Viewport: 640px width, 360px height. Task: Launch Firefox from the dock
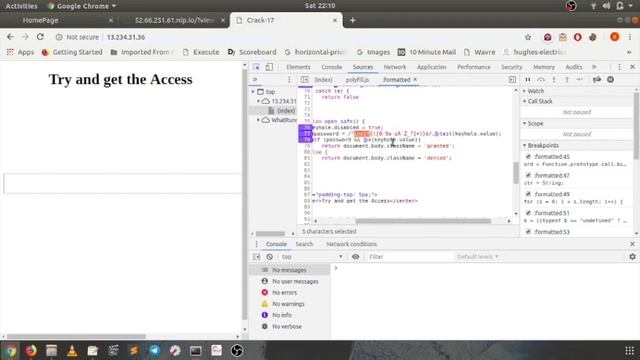pyautogui.click(x=31, y=351)
